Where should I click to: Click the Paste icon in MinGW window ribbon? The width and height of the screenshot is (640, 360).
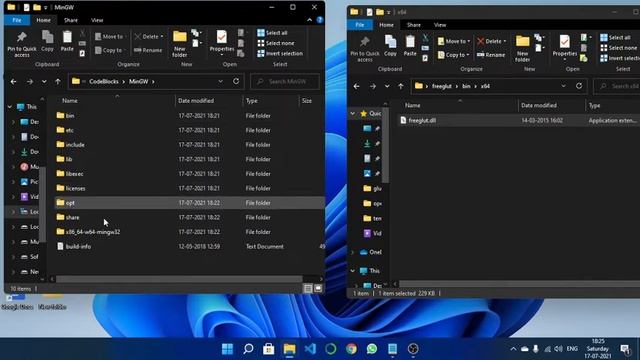67,41
